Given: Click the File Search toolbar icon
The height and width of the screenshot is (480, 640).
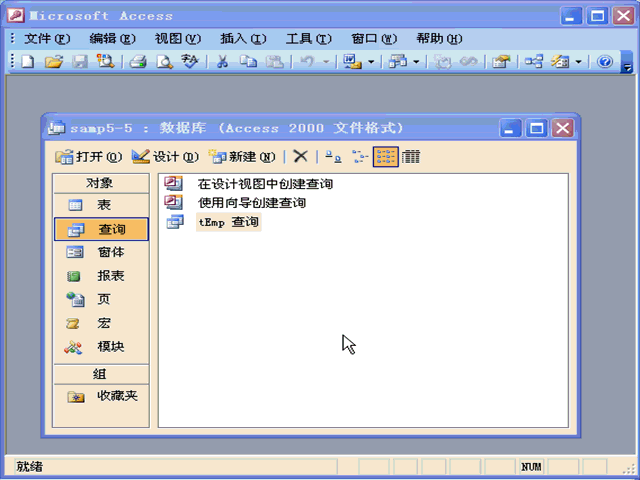Looking at the screenshot, I should tap(105, 62).
